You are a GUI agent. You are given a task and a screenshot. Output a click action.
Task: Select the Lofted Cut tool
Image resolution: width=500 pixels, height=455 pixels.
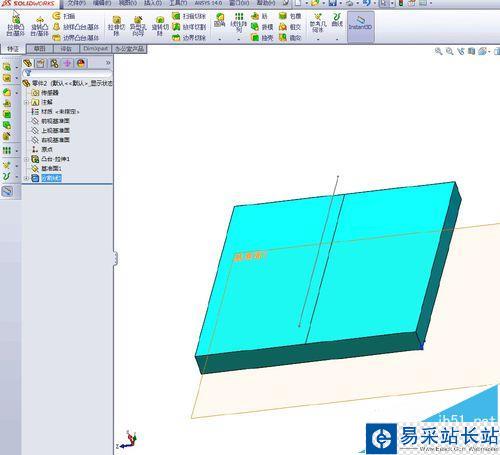(189, 27)
